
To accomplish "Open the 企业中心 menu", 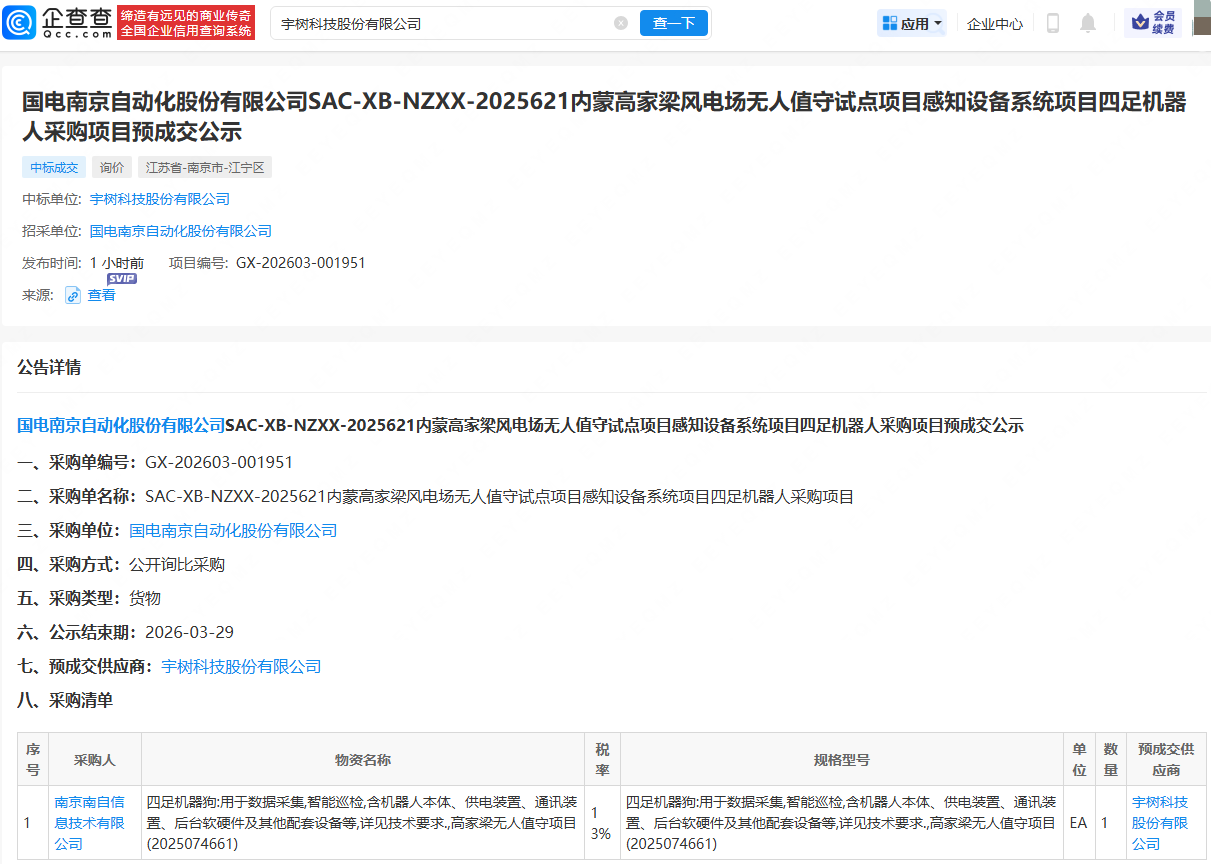I will coord(994,22).
